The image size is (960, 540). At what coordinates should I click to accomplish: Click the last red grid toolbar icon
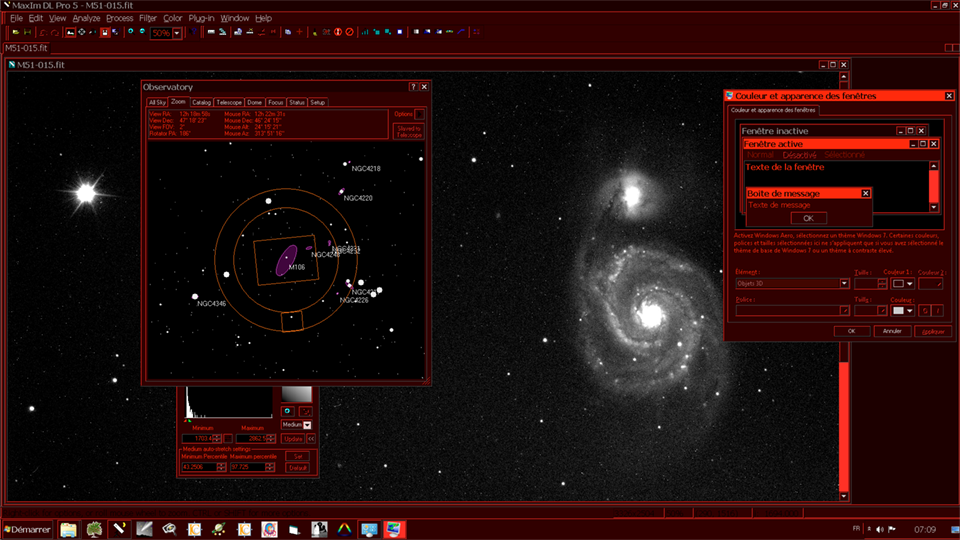[x=476, y=32]
